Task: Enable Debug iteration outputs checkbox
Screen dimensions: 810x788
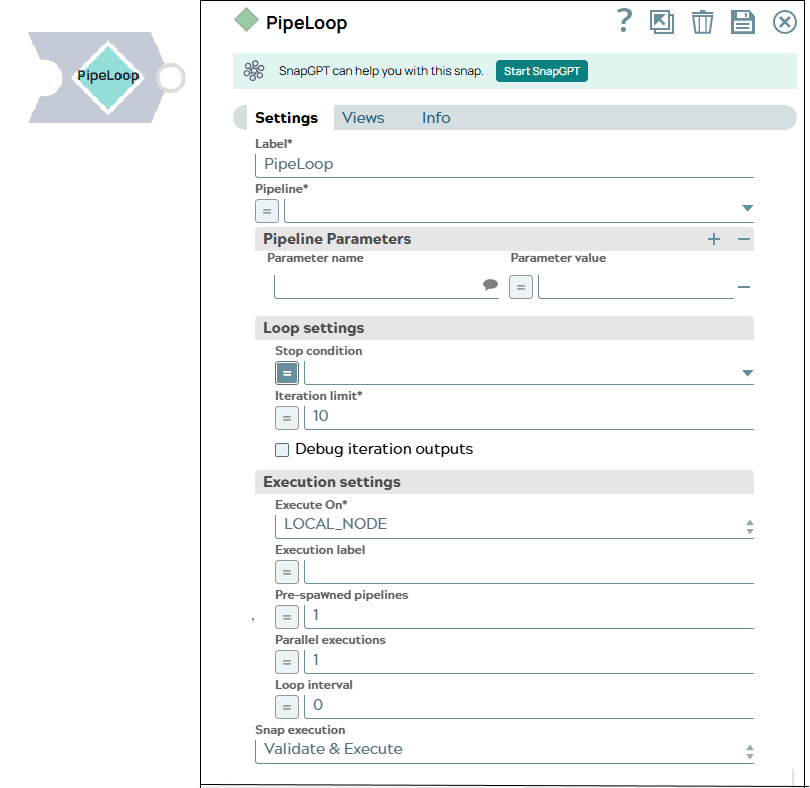Action: (282, 450)
